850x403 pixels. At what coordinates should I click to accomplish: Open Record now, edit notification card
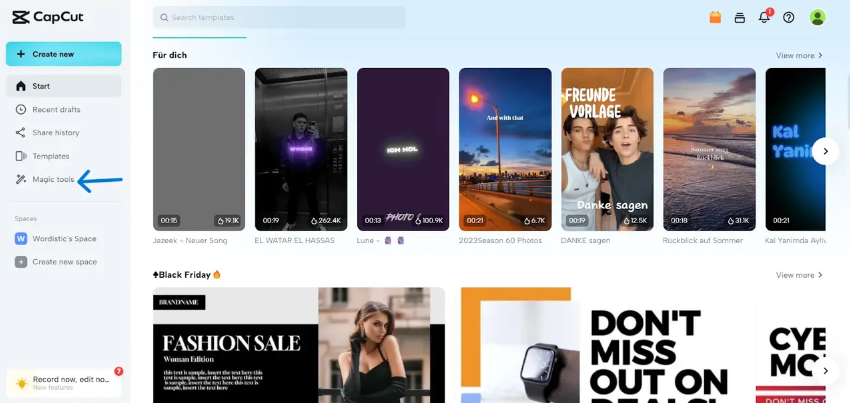coord(63,383)
